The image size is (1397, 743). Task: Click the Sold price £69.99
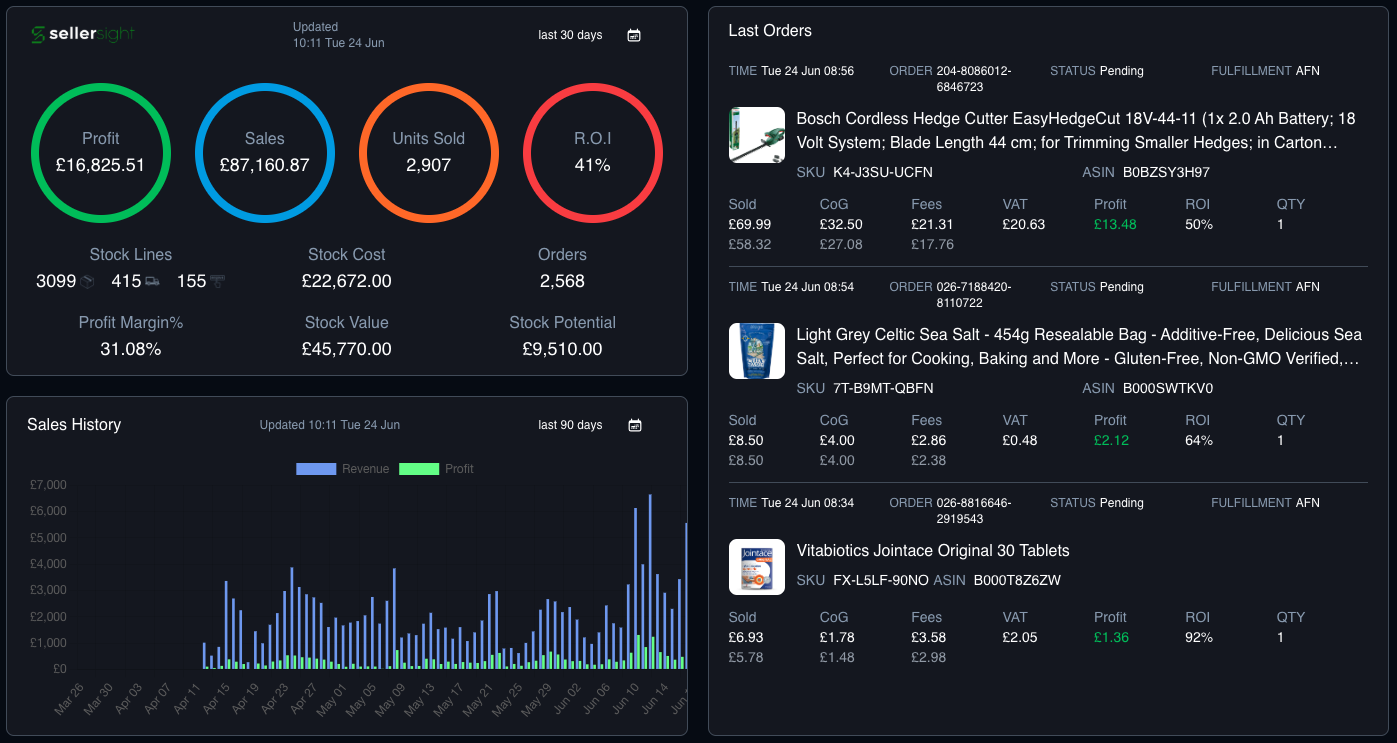(x=750, y=225)
